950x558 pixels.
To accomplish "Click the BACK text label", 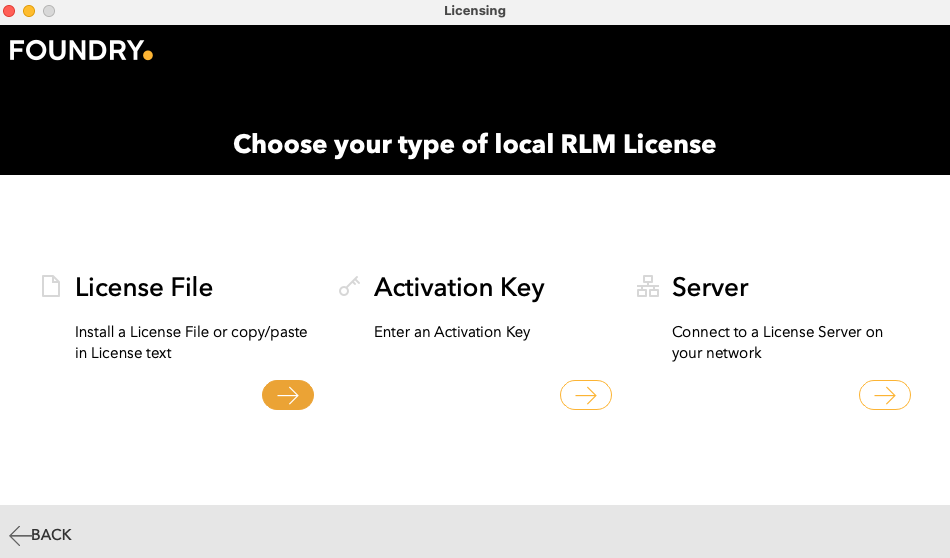I will [52, 535].
